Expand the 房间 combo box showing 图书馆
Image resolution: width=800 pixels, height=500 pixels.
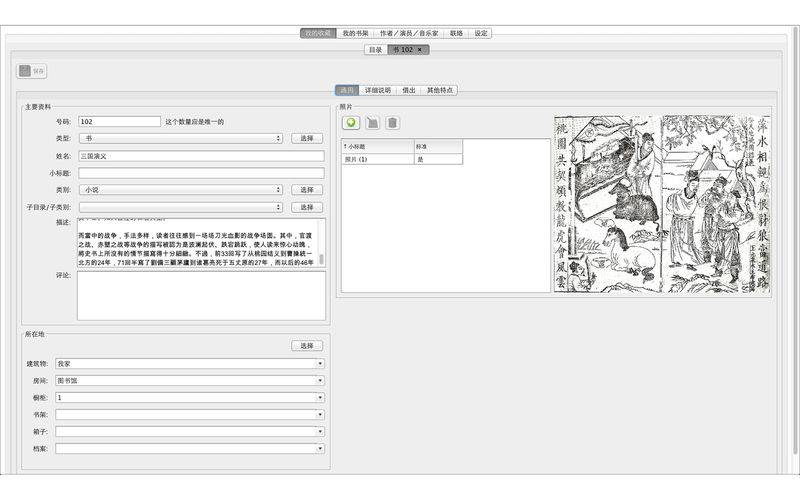click(320, 381)
